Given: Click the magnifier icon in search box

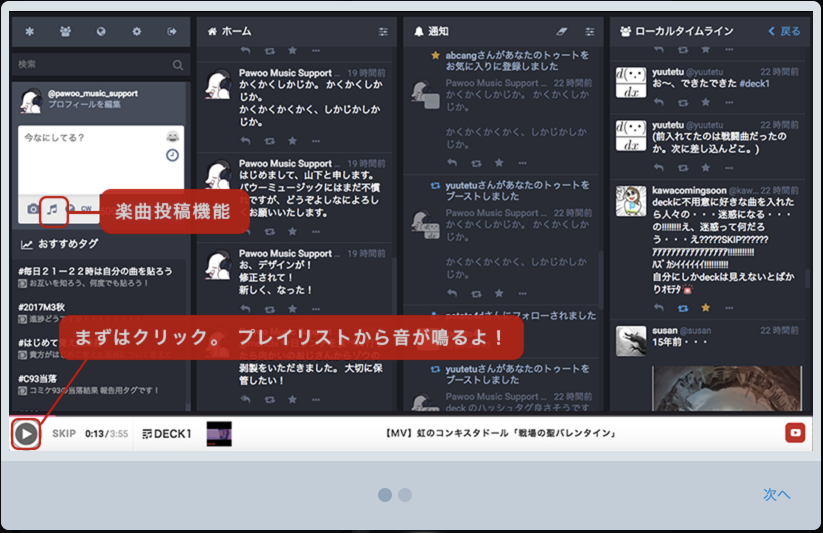Looking at the screenshot, I should pos(178,65).
